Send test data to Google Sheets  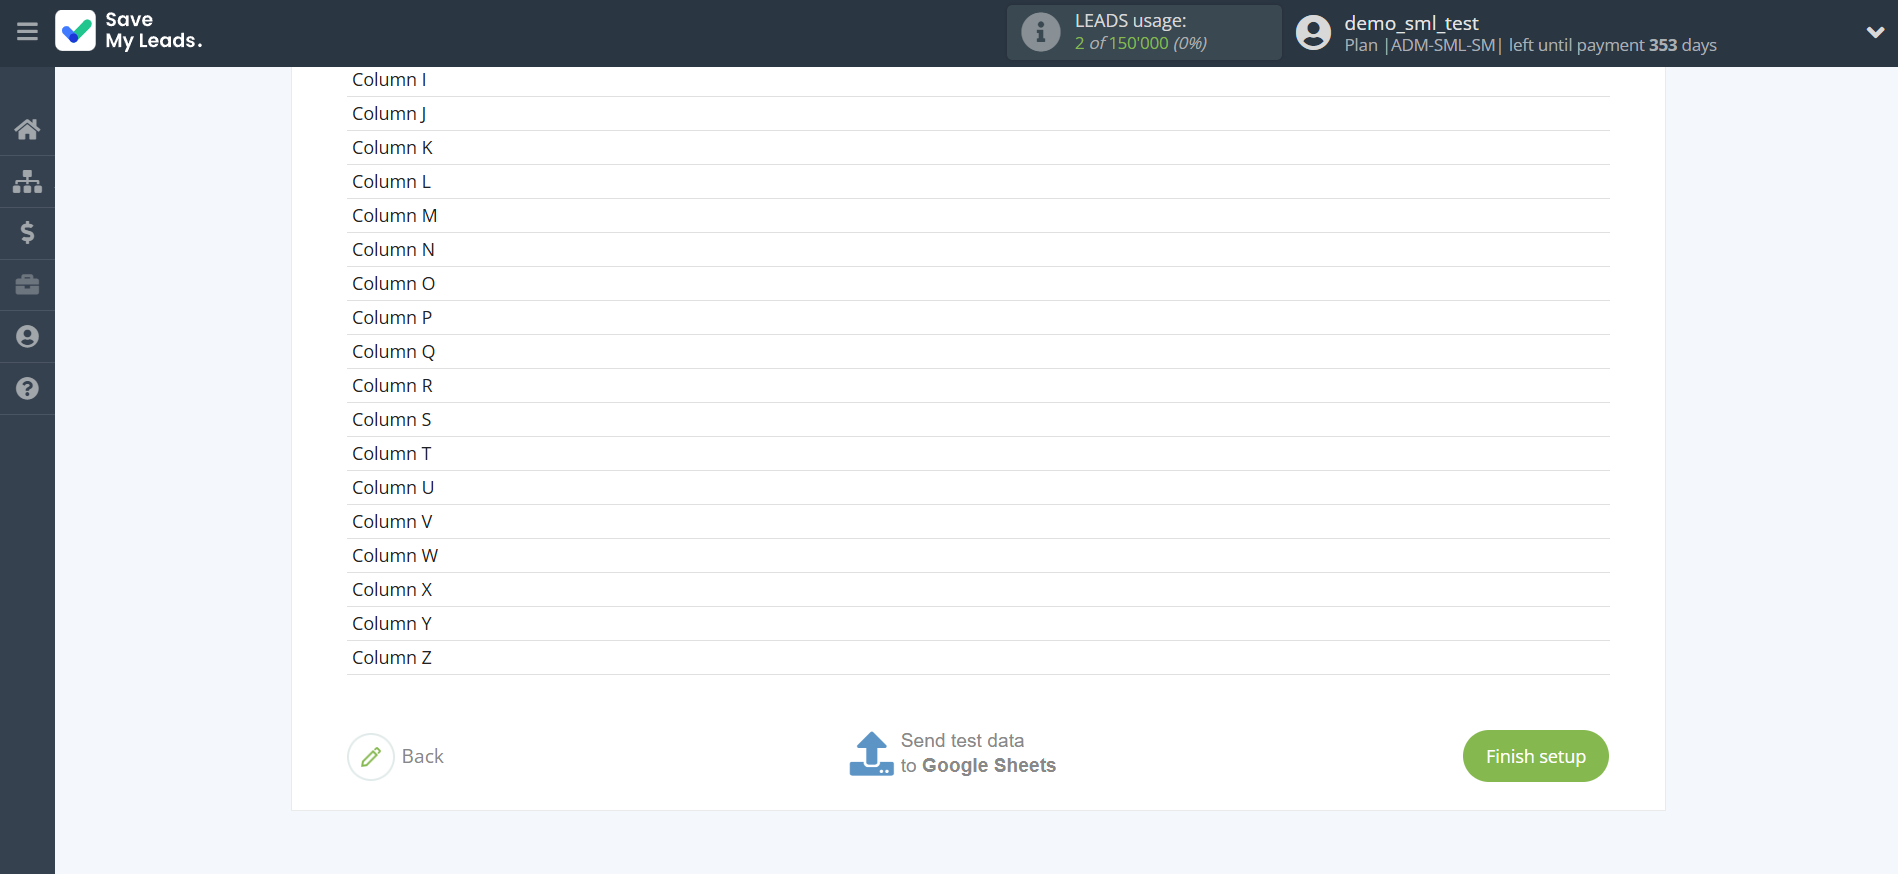pos(953,754)
